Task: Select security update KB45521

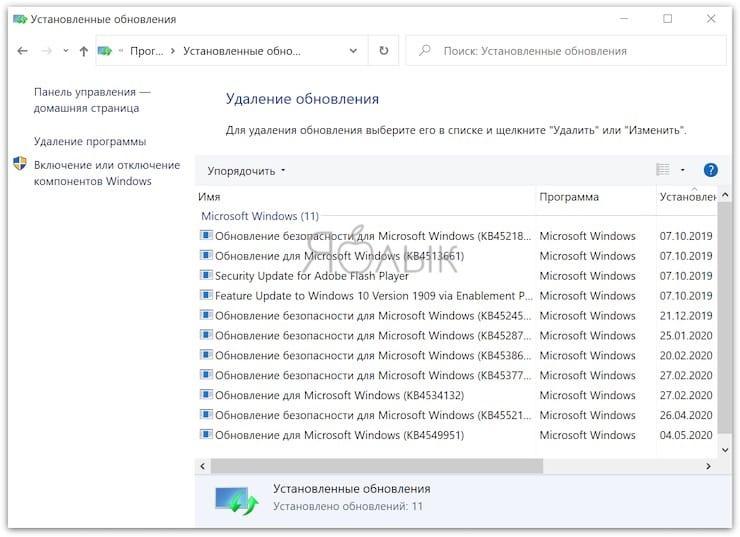Action: [456, 415]
